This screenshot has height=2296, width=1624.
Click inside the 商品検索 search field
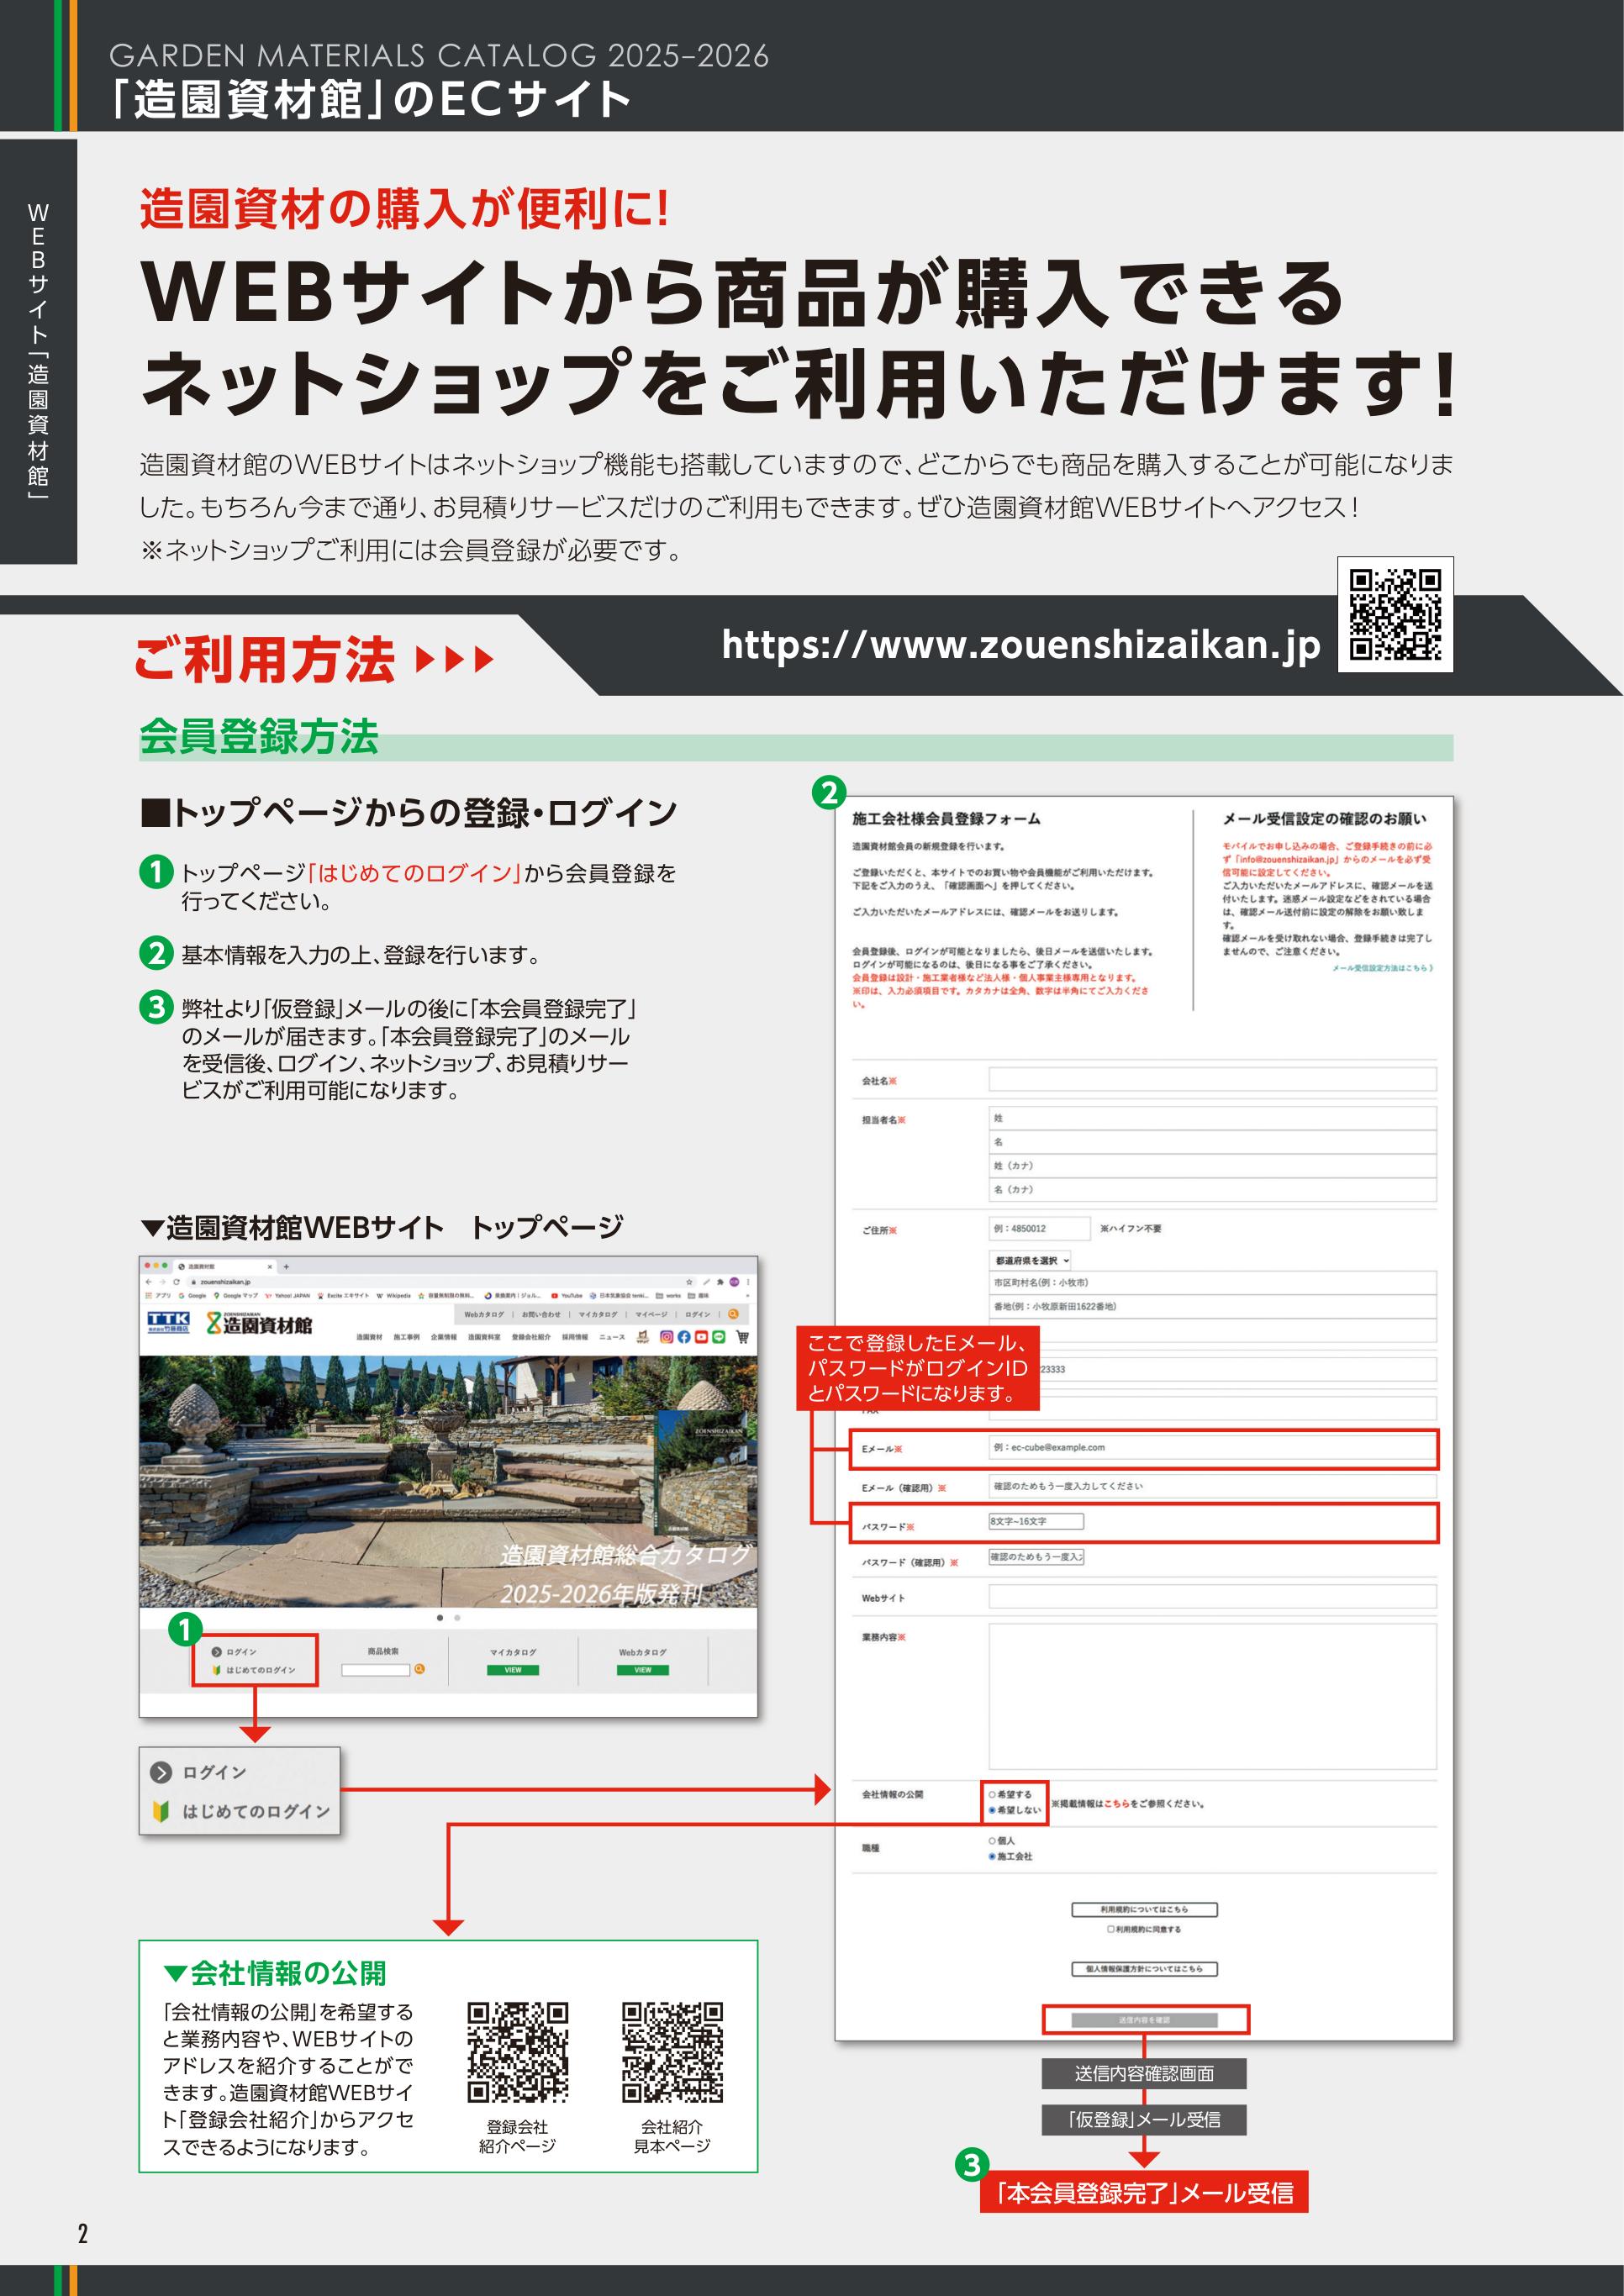pos(376,1669)
